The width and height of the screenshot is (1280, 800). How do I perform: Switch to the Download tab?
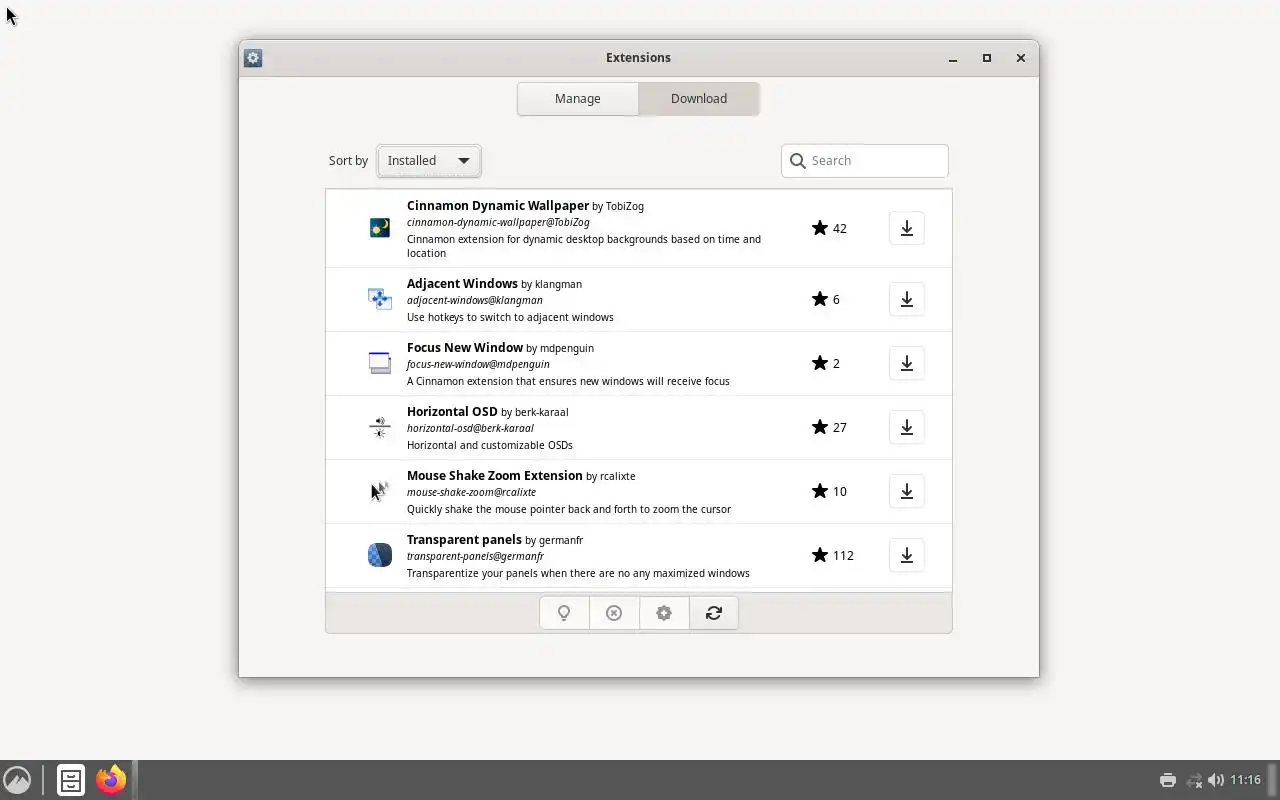click(699, 99)
